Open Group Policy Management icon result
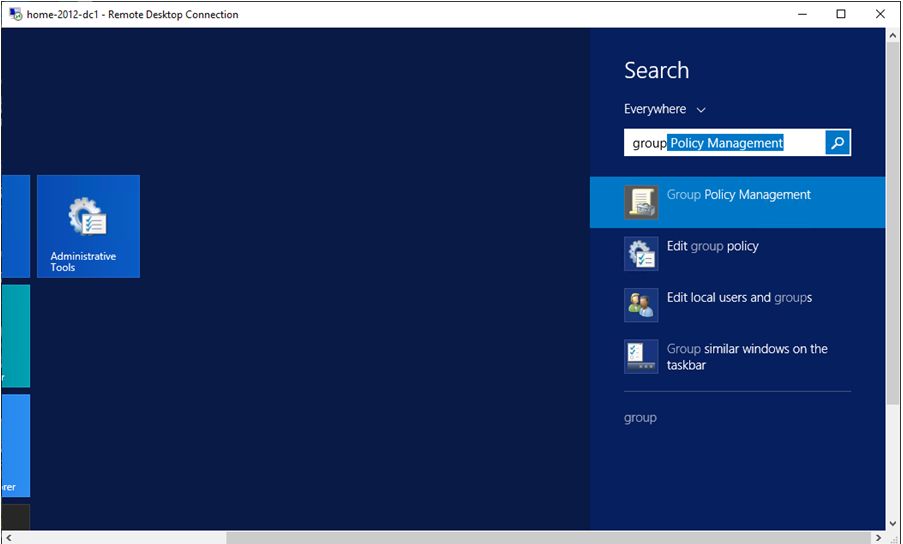Viewport: 903px width, 544px height. point(641,202)
